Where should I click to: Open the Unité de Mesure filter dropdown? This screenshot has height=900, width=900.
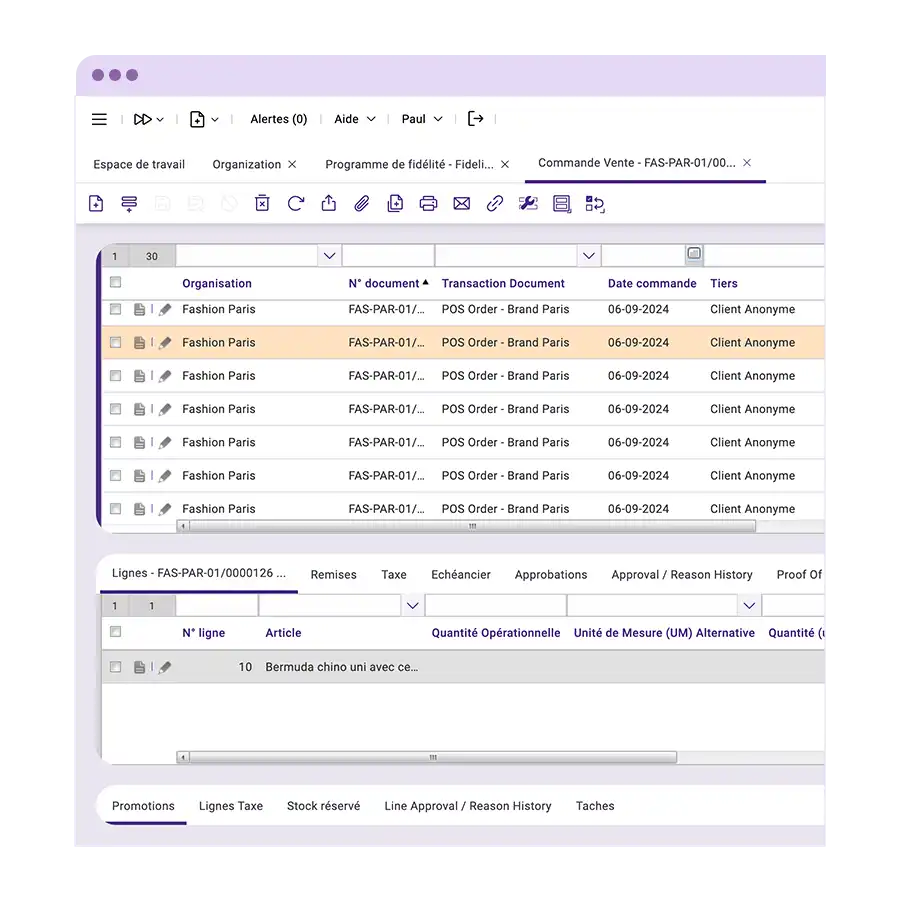(749, 606)
